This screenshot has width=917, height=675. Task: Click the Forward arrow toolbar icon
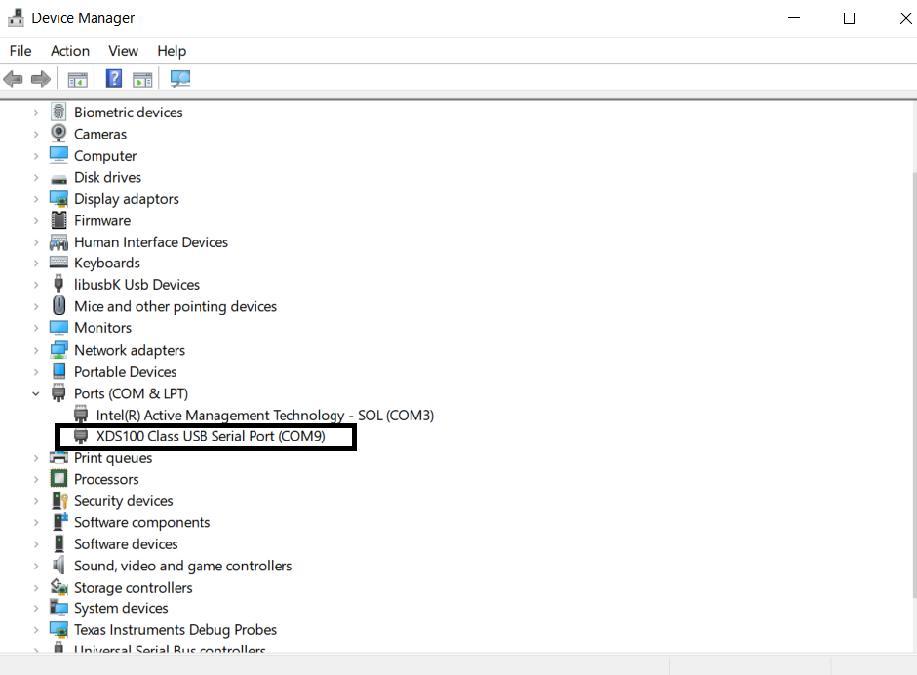[x=40, y=79]
